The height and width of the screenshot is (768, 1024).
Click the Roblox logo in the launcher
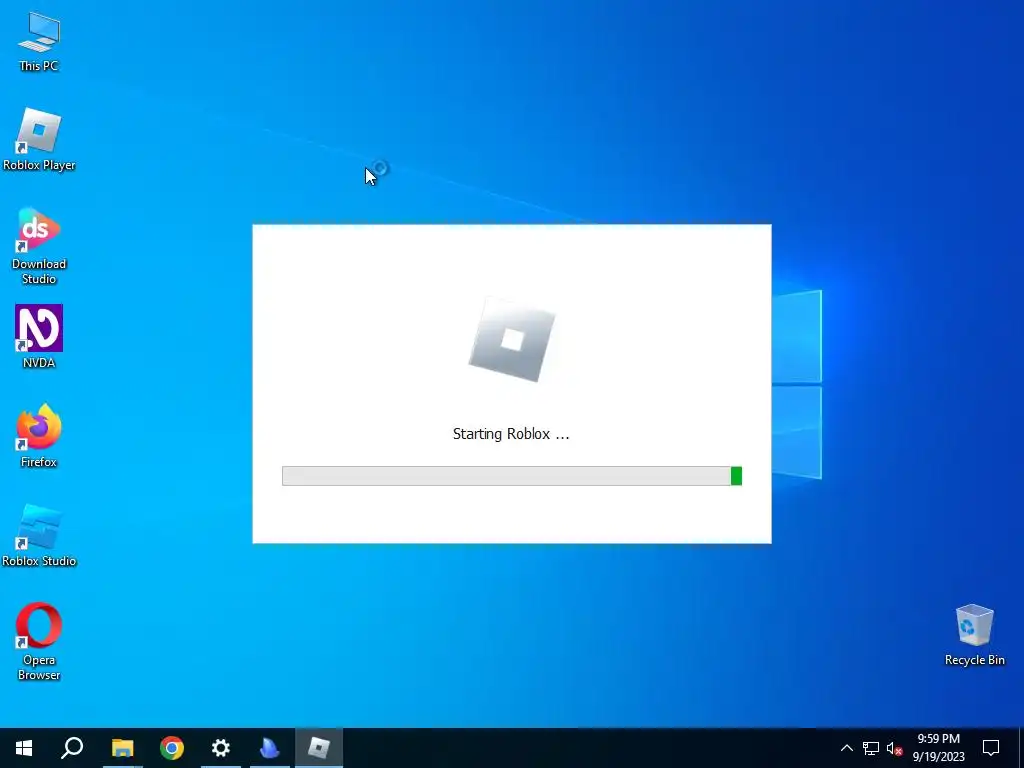tap(512, 340)
